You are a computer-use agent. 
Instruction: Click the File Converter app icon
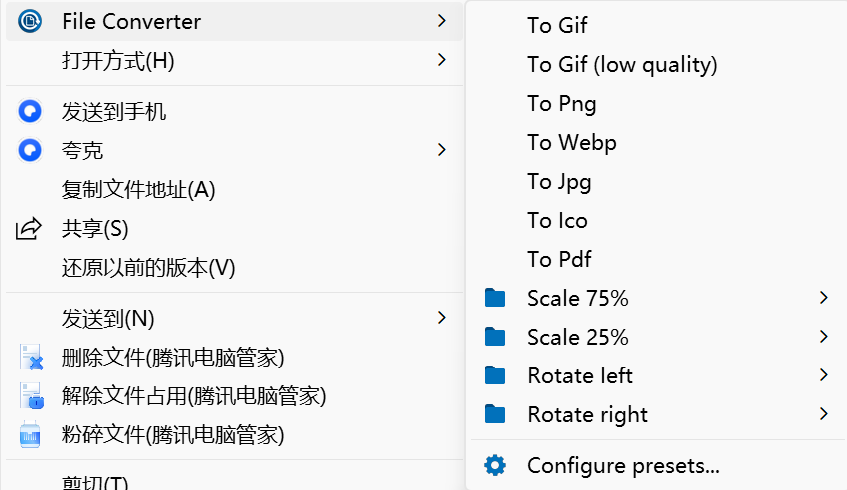[x=30, y=21]
